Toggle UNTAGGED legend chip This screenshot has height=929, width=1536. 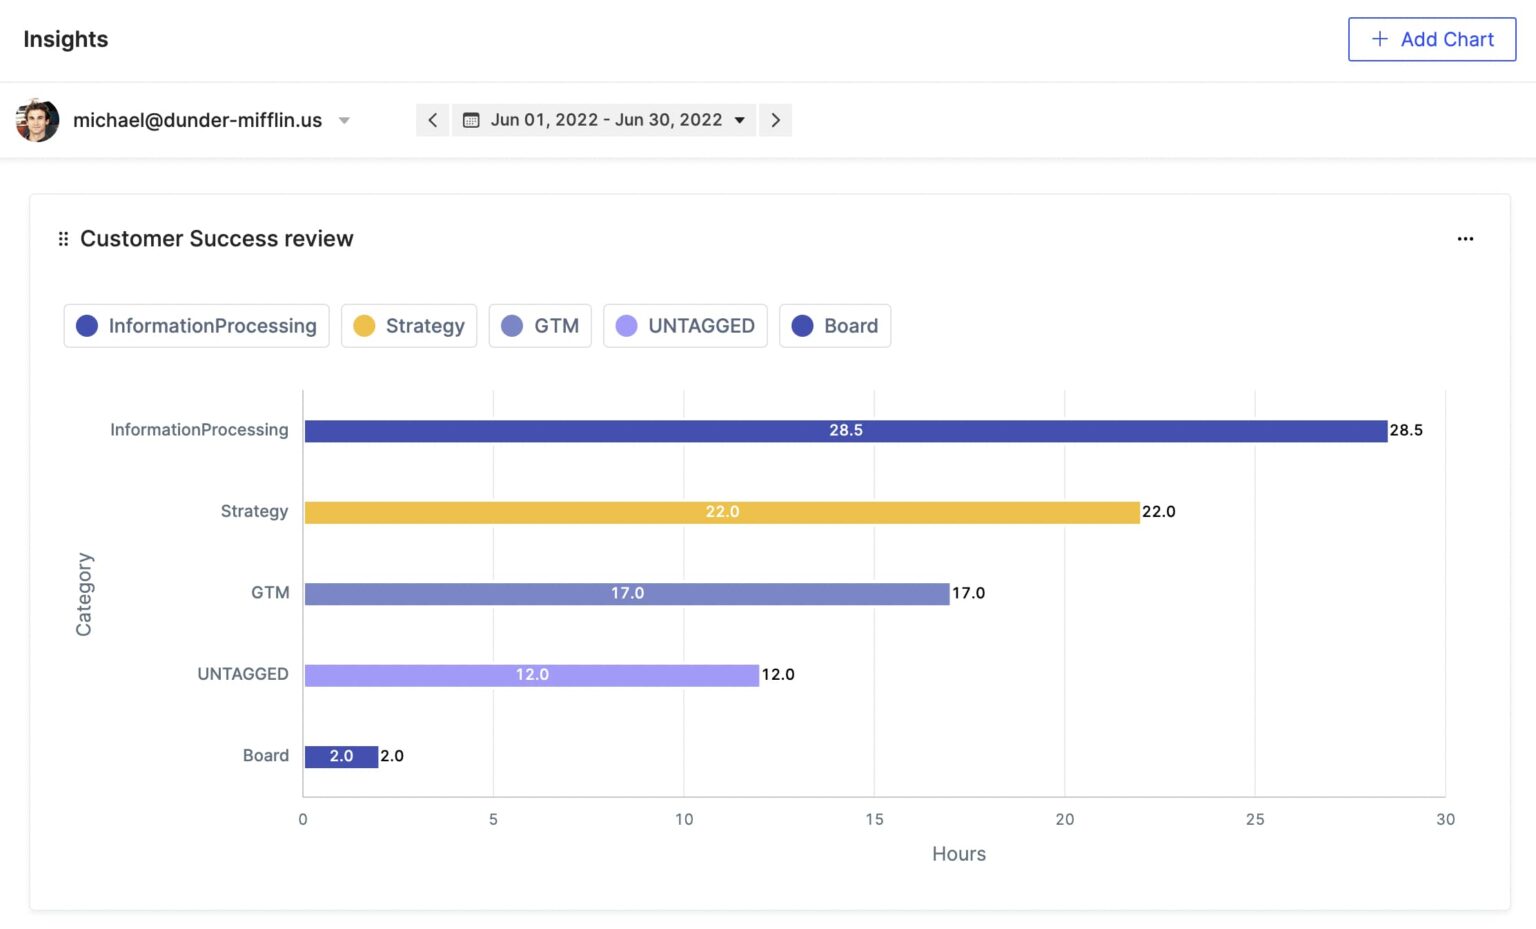(685, 326)
